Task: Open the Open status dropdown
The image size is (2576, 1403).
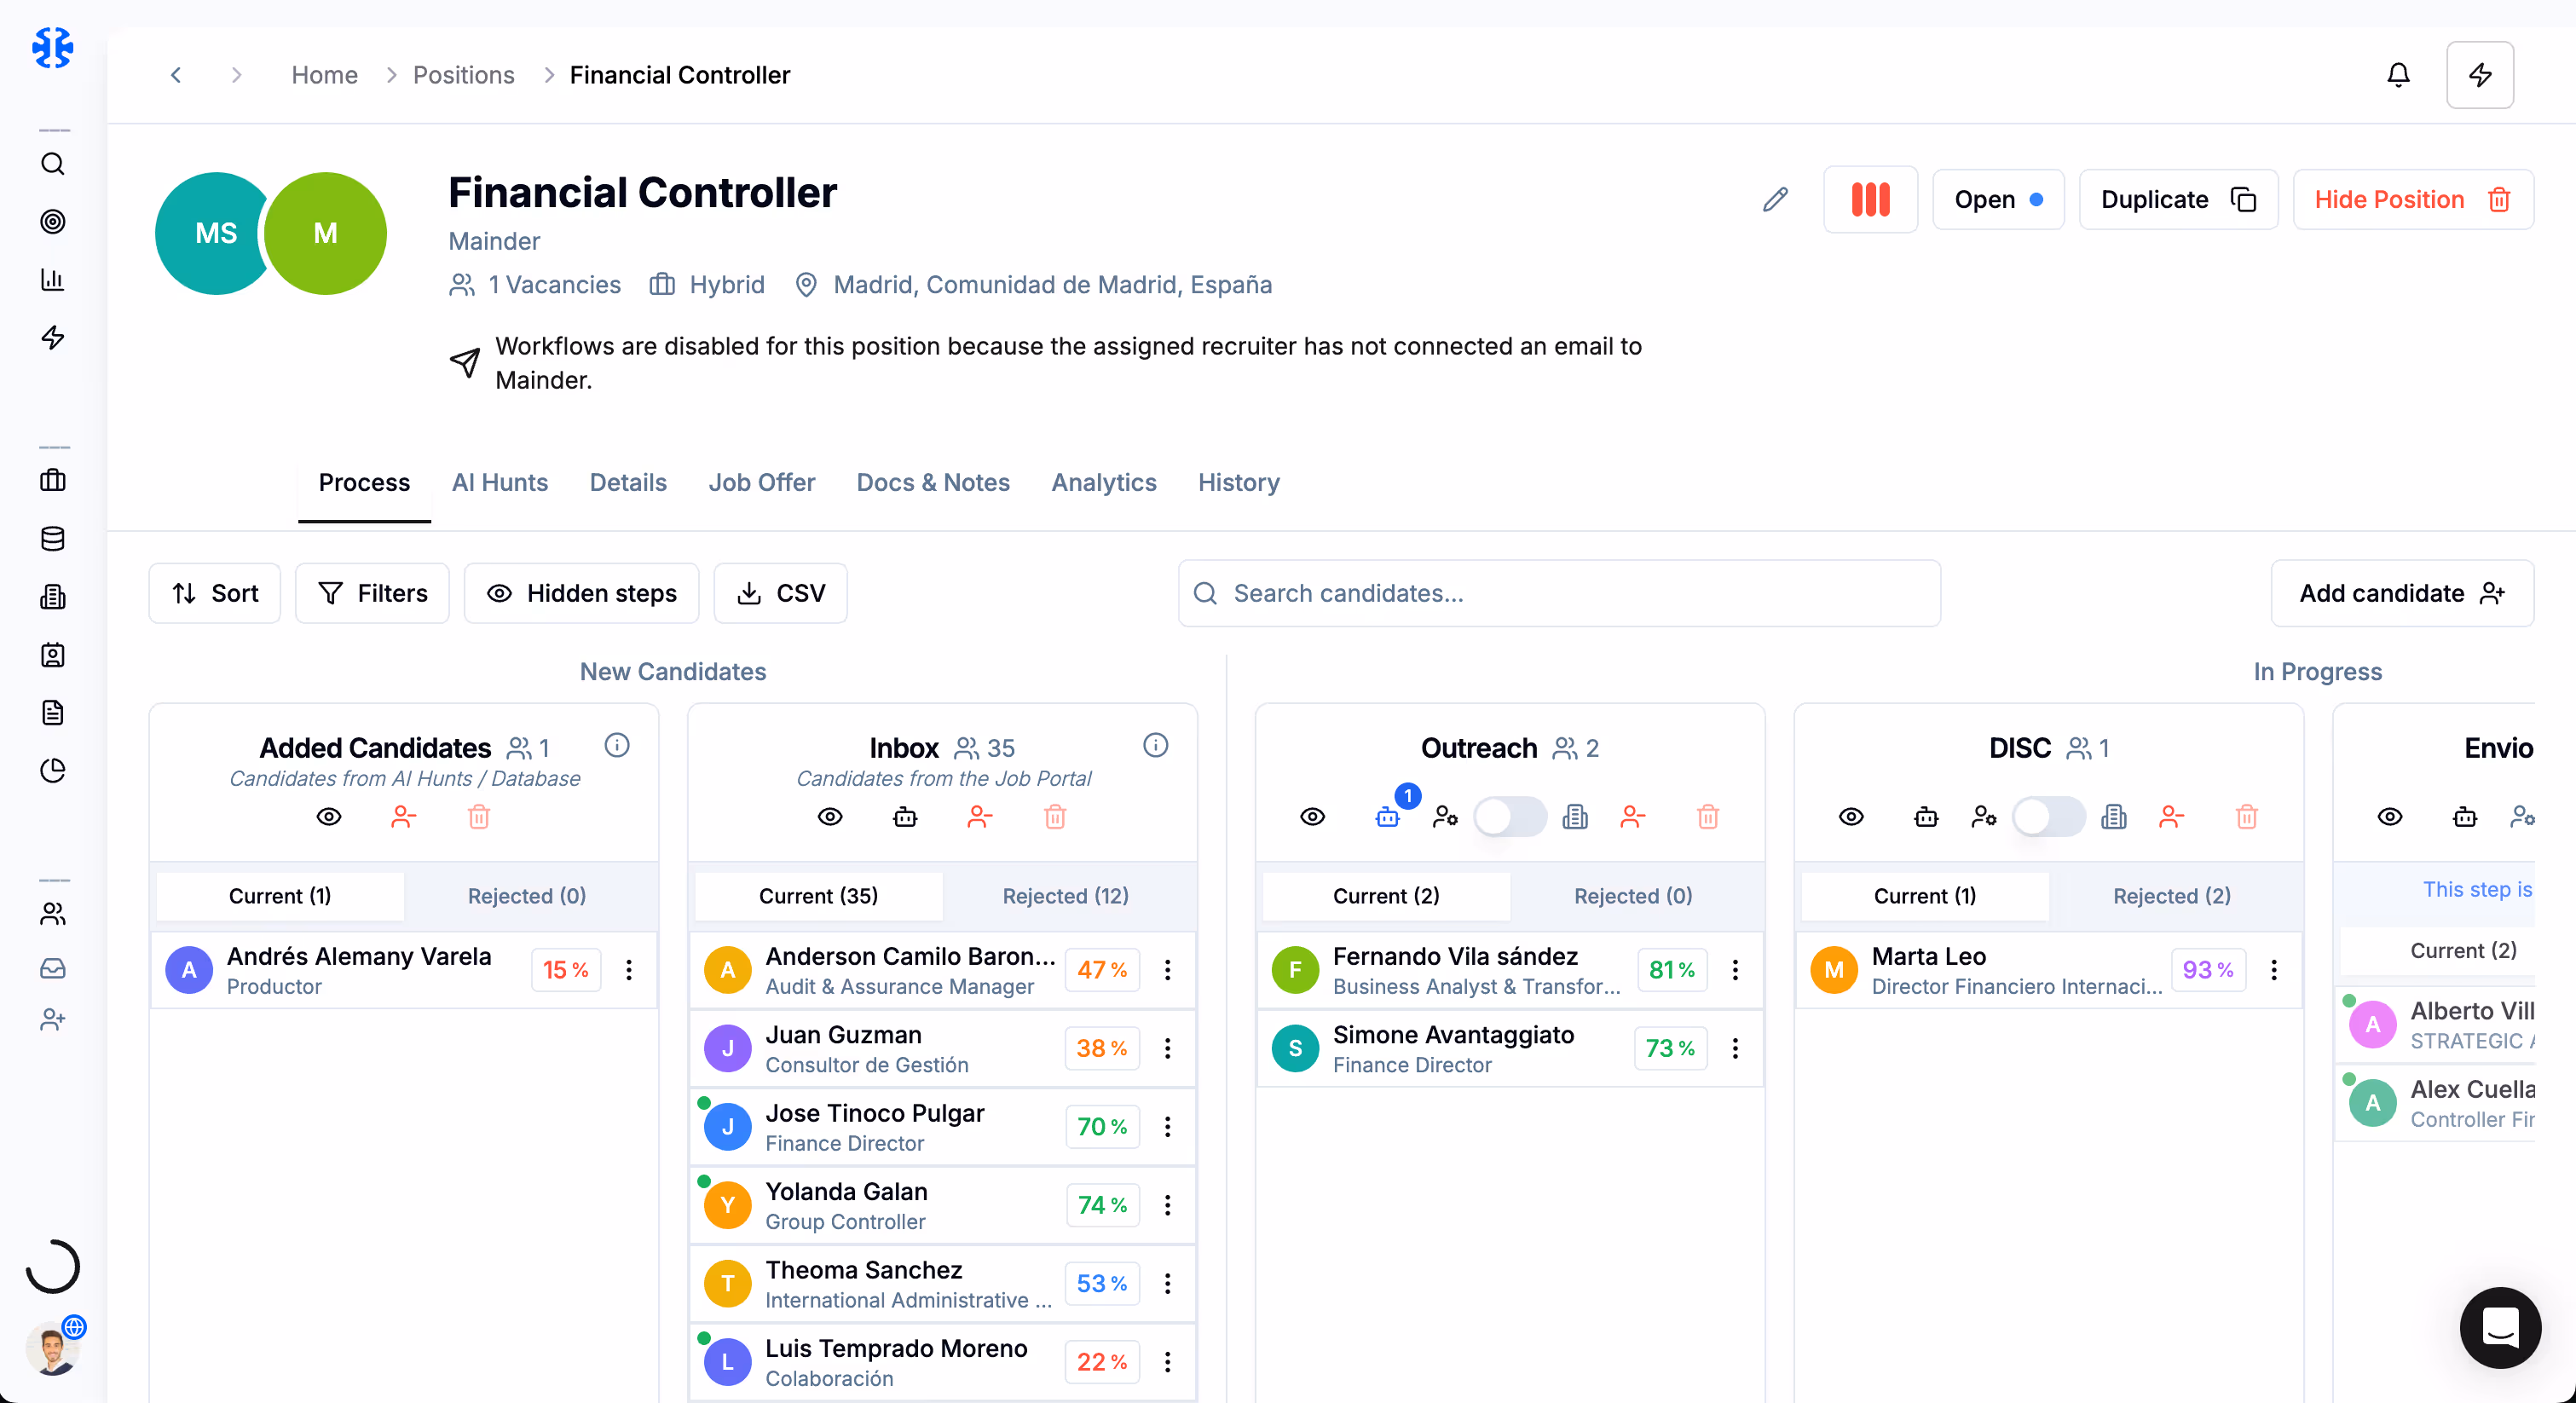Action: pyautogui.click(x=1997, y=200)
